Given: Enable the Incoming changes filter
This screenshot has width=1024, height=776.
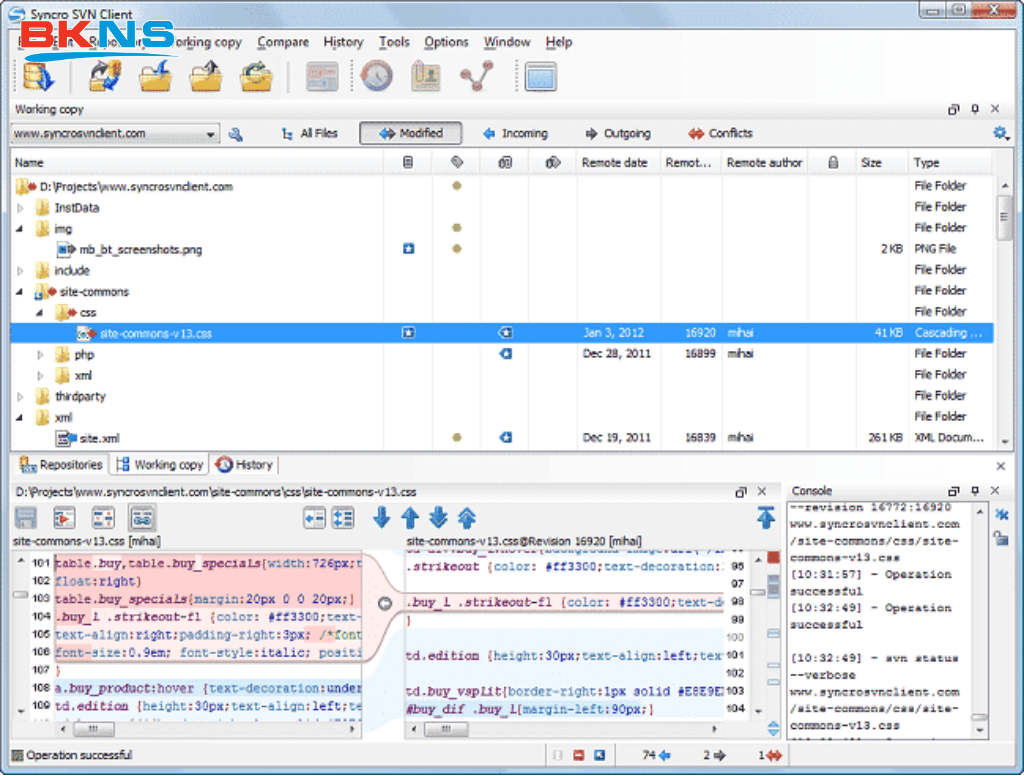Looking at the screenshot, I should pyautogui.click(x=514, y=133).
